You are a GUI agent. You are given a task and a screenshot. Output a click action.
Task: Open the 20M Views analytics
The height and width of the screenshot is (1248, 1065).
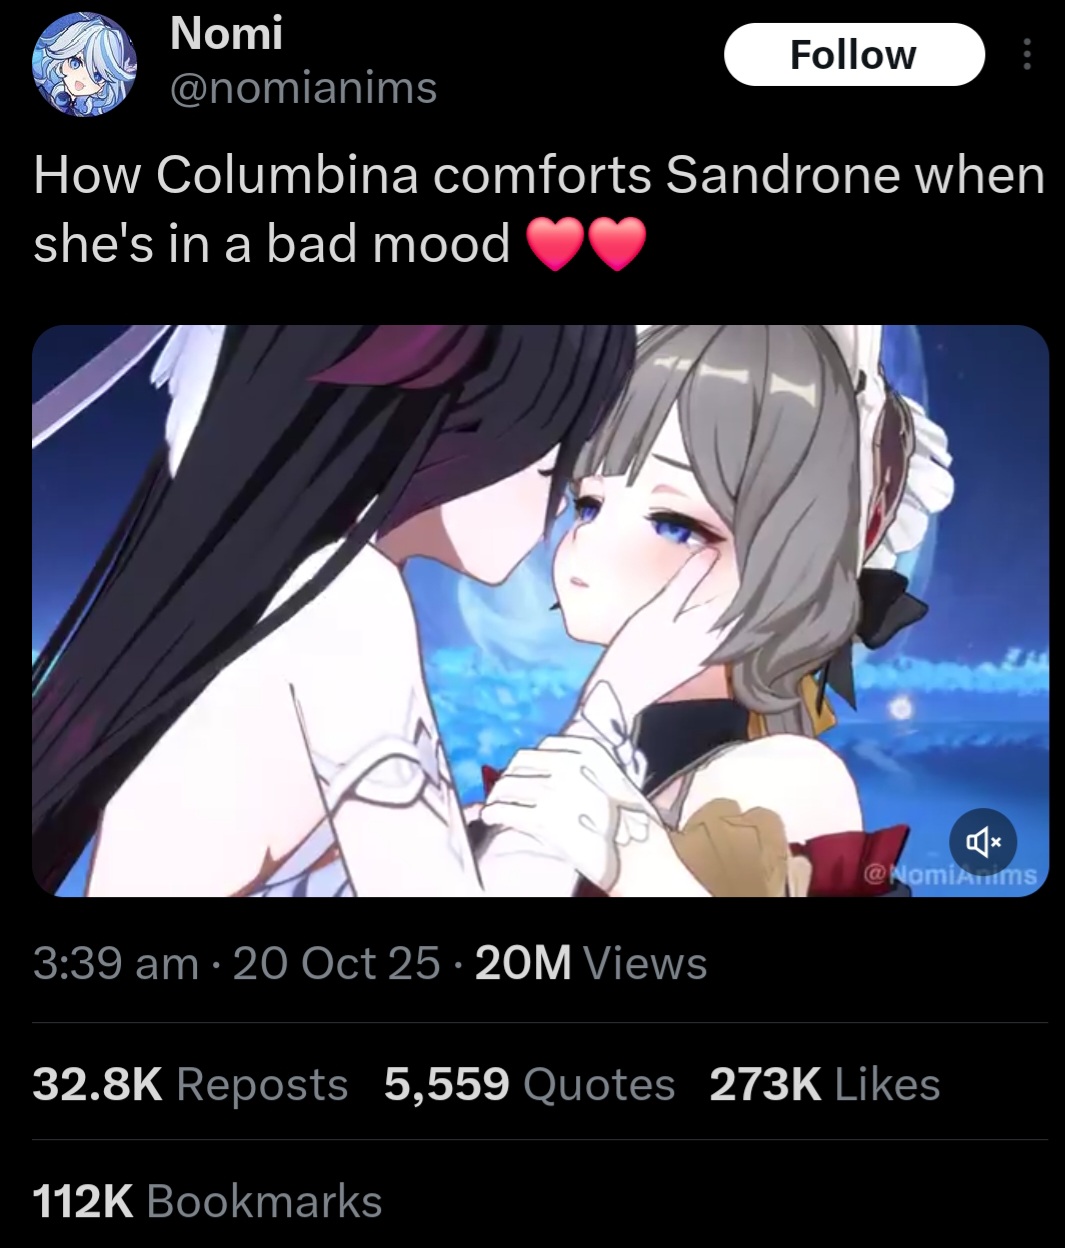point(592,963)
